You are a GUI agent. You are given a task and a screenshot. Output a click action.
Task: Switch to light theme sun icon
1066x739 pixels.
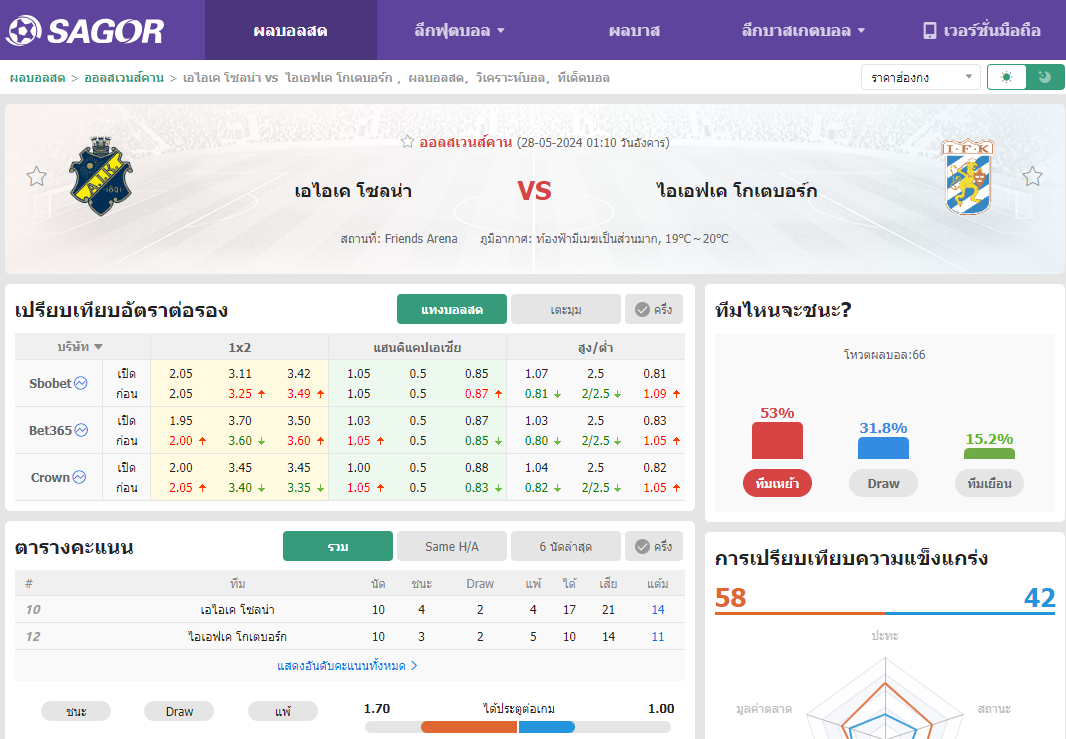(1007, 78)
